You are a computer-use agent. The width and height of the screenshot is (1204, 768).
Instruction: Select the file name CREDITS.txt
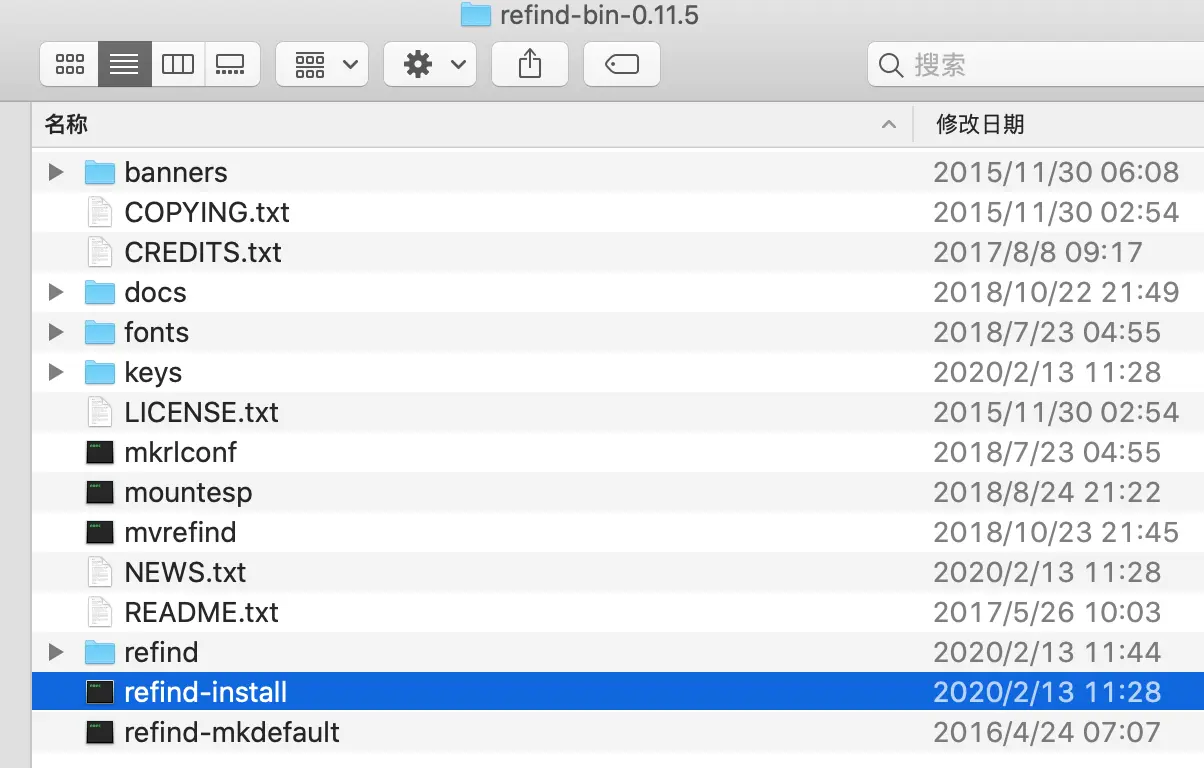click(203, 252)
